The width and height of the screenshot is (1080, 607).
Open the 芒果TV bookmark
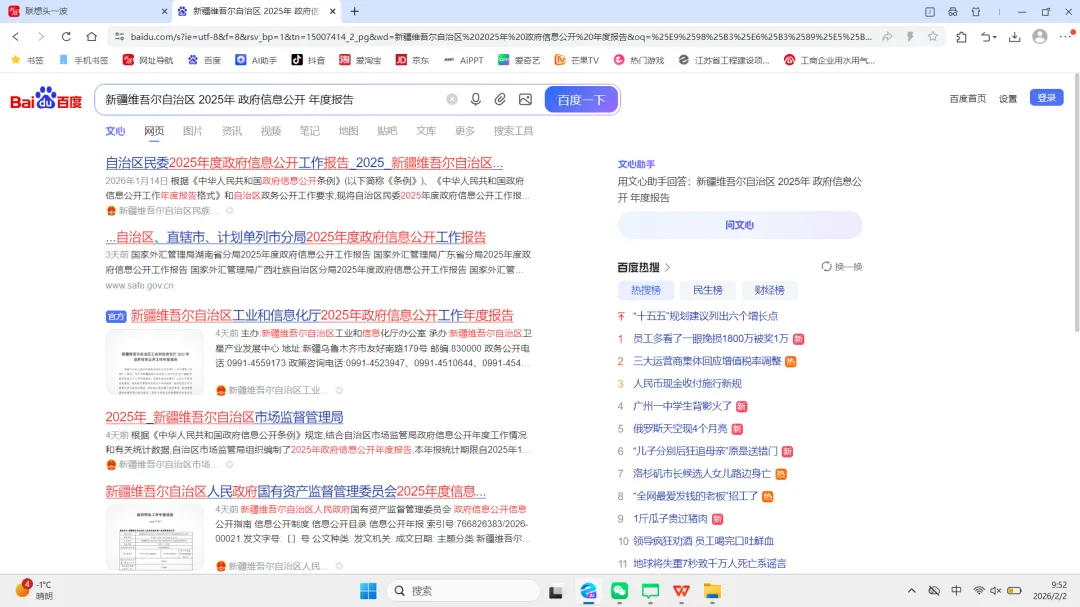click(x=577, y=60)
